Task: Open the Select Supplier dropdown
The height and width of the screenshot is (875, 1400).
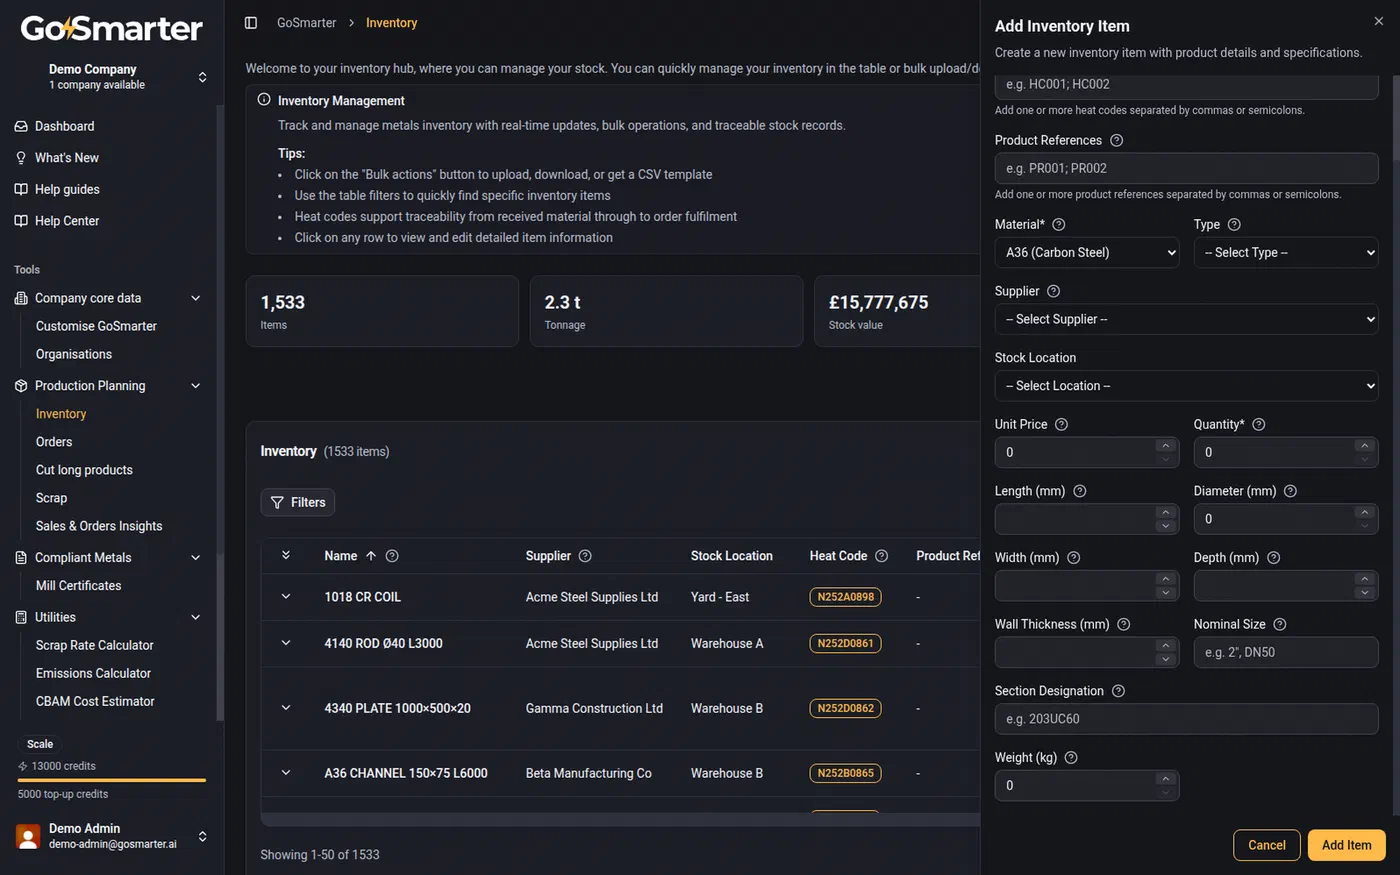Action: click(1187, 319)
